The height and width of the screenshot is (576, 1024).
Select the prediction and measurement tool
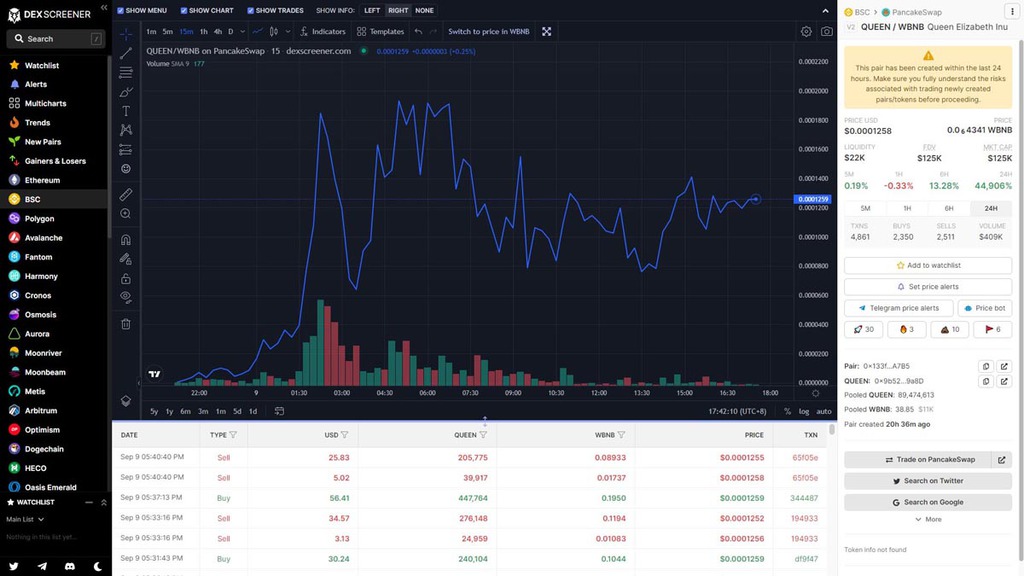click(126, 150)
